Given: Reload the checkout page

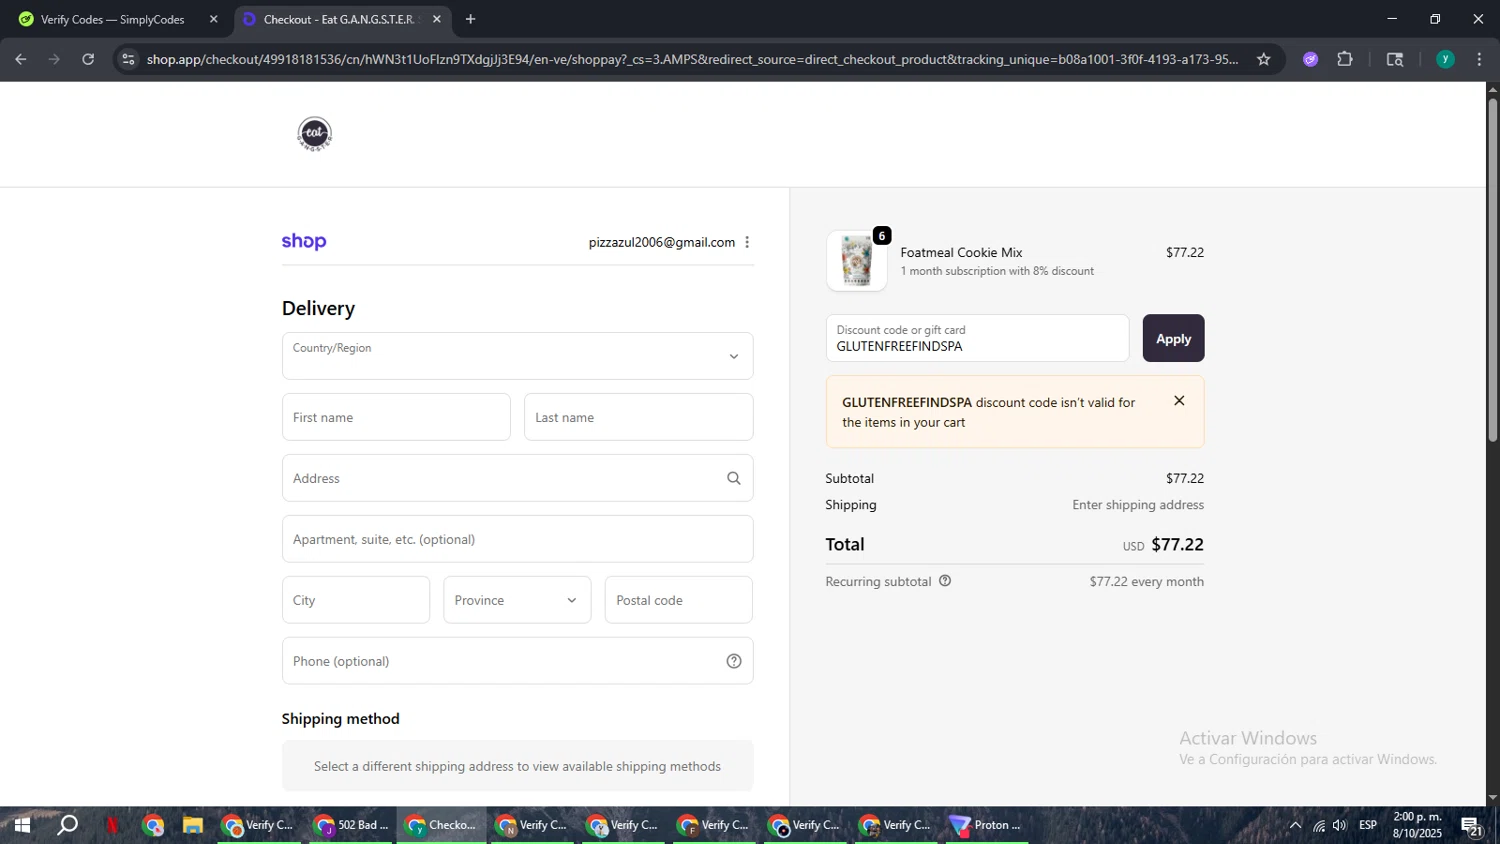Looking at the screenshot, I should [88, 59].
